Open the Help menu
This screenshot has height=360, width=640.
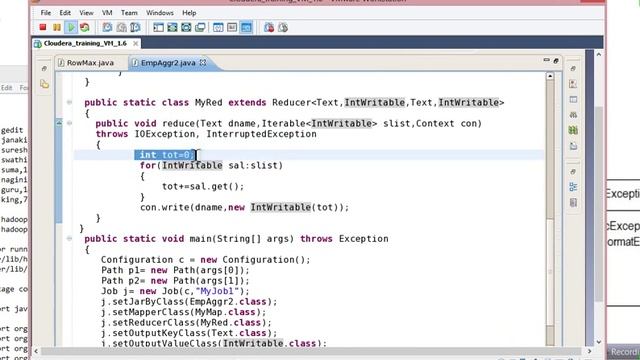(x=189, y=13)
